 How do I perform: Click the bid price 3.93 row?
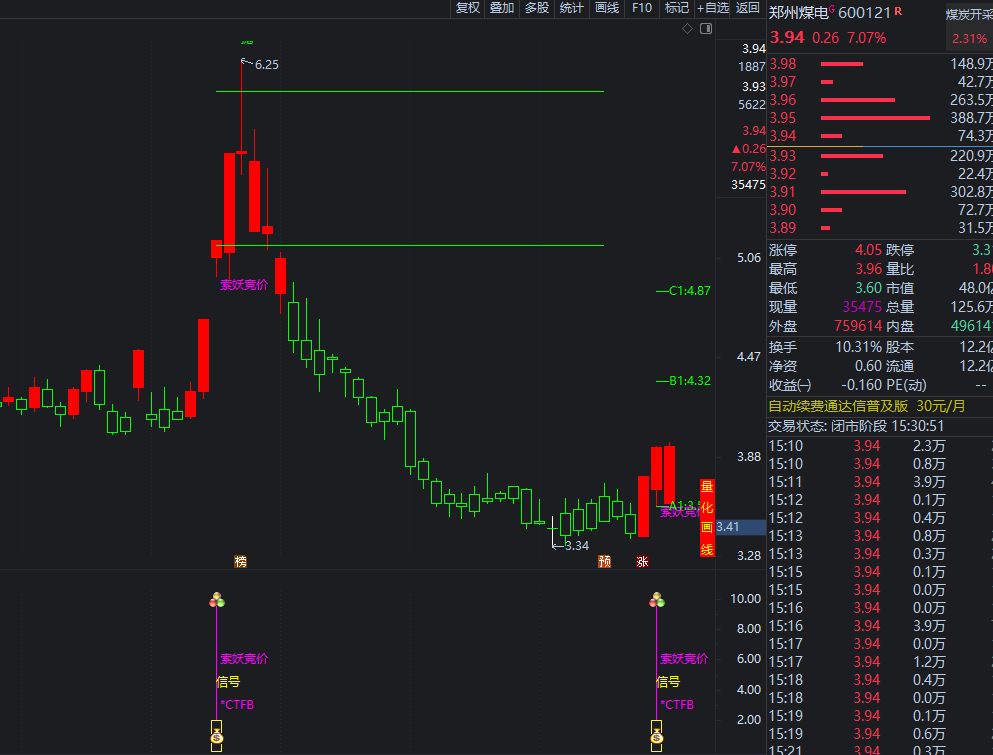(880, 156)
